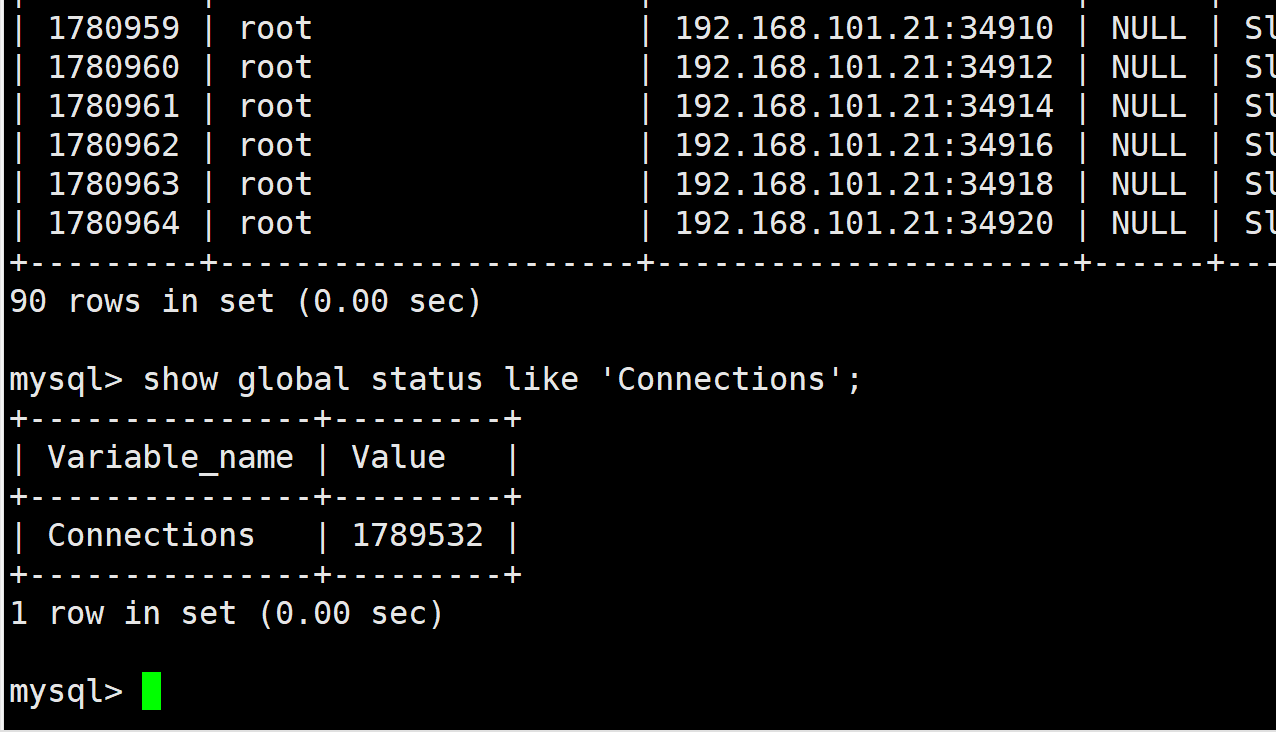1276x732 pixels.
Task: Click process ID 1780961
Action: click(114, 106)
